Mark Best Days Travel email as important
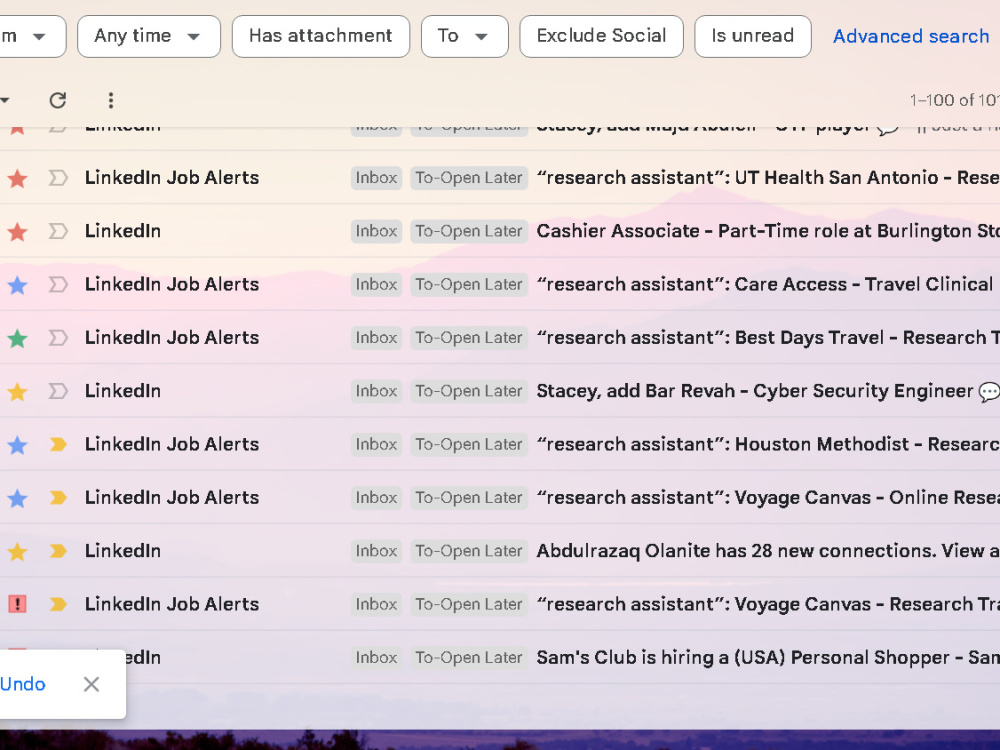This screenshot has width=1000, height=750. [x=58, y=337]
